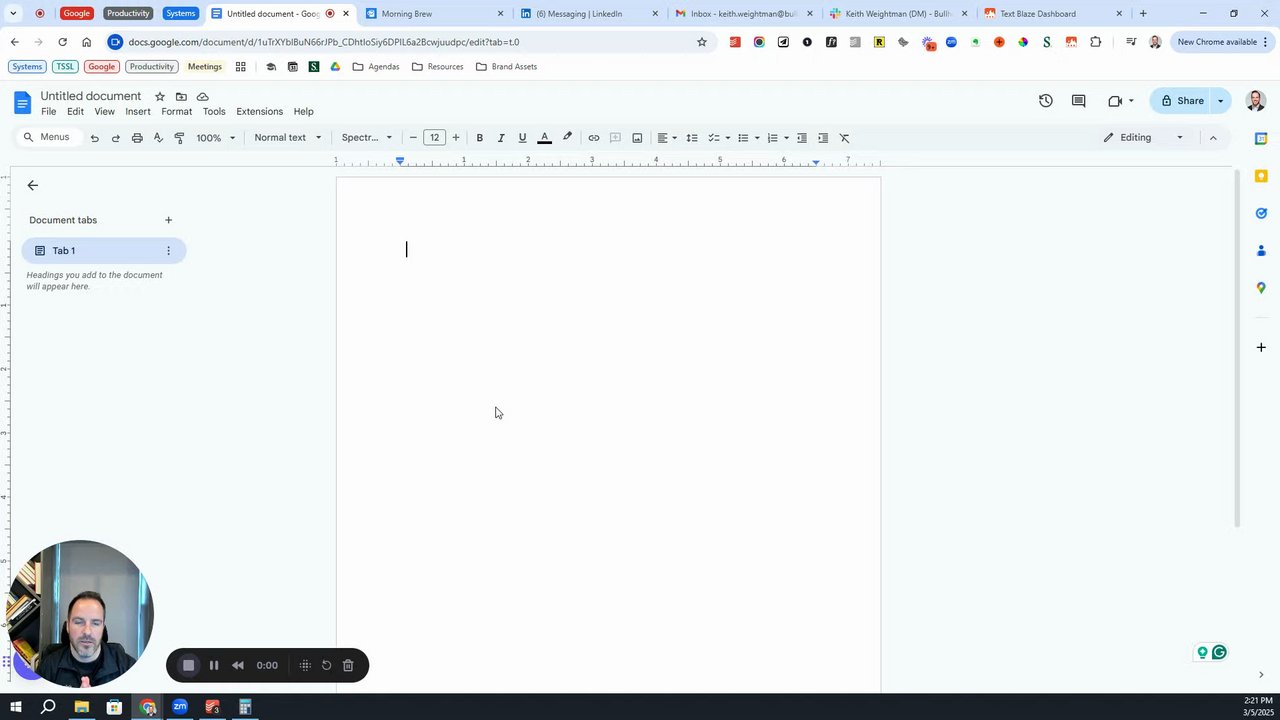Viewport: 1280px width, 720px height.
Task: Insert a link from the toolbar
Action: point(593,138)
